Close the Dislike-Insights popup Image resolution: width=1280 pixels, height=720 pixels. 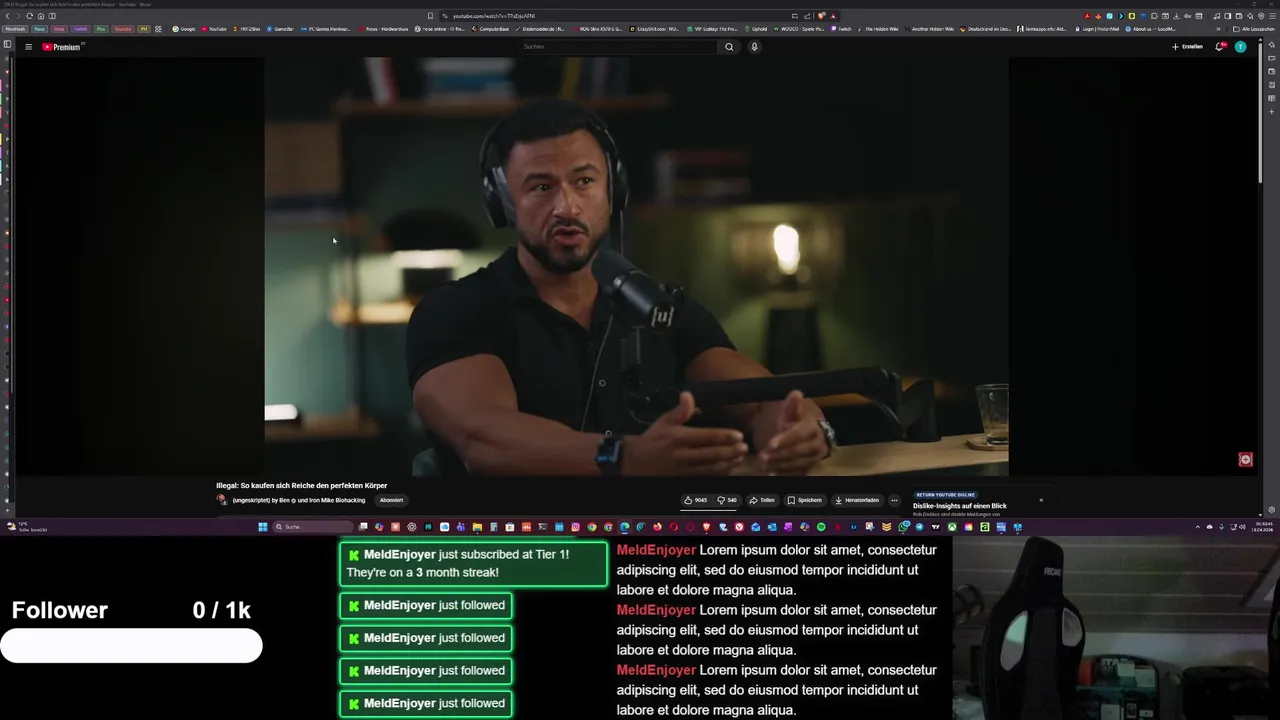(x=1041, y=500)
